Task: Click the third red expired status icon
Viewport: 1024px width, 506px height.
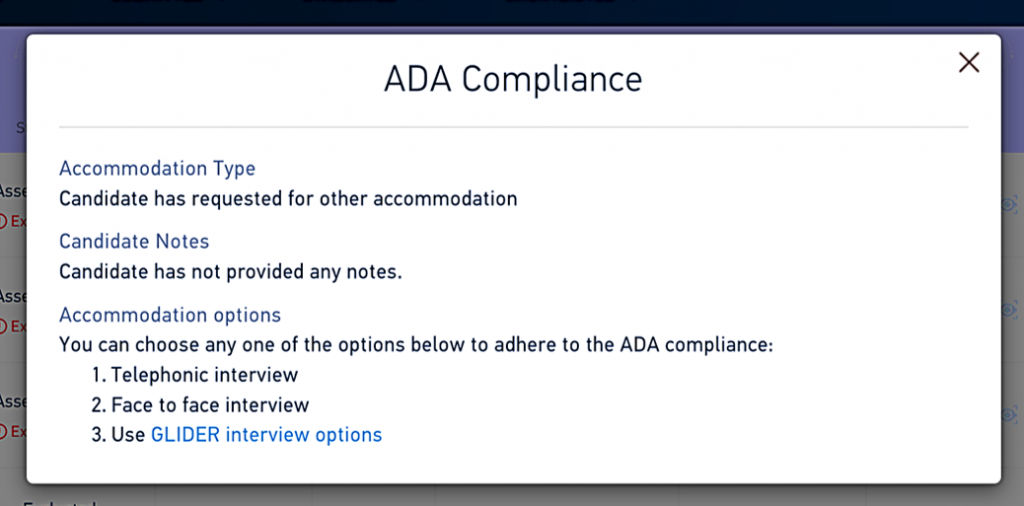Action: pyautogui.click(x=3, y=431)
